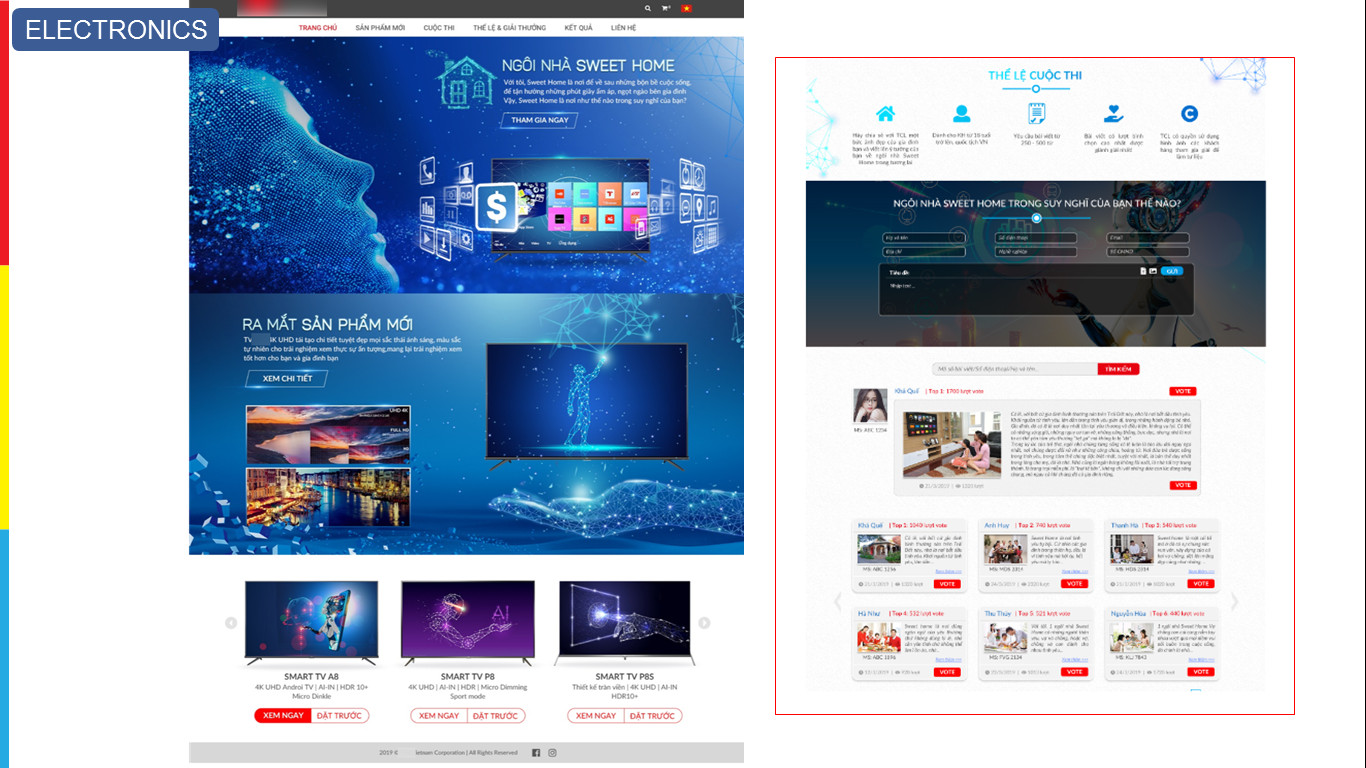Open Khả Quế profile photo
1366x768 pixels.
tap(870, 405)
